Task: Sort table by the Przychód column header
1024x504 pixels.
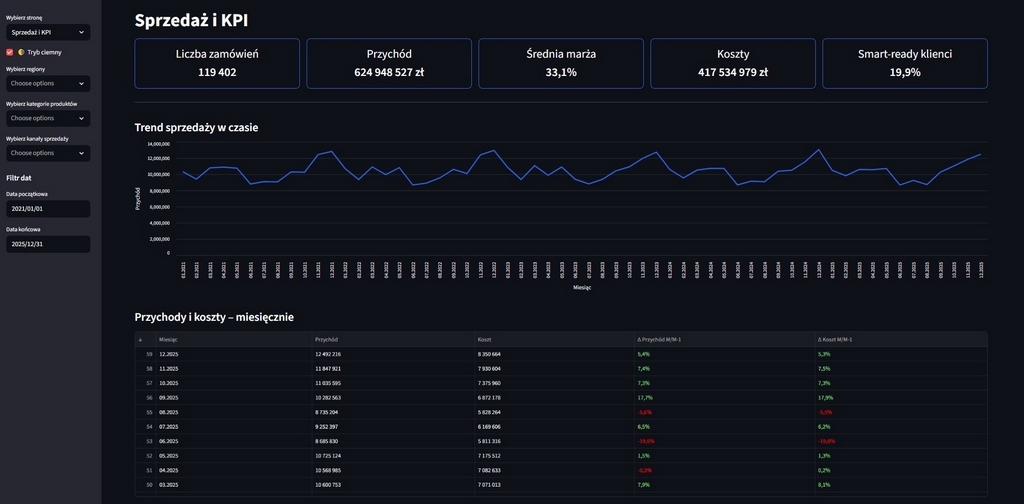Action: (391, 339)
